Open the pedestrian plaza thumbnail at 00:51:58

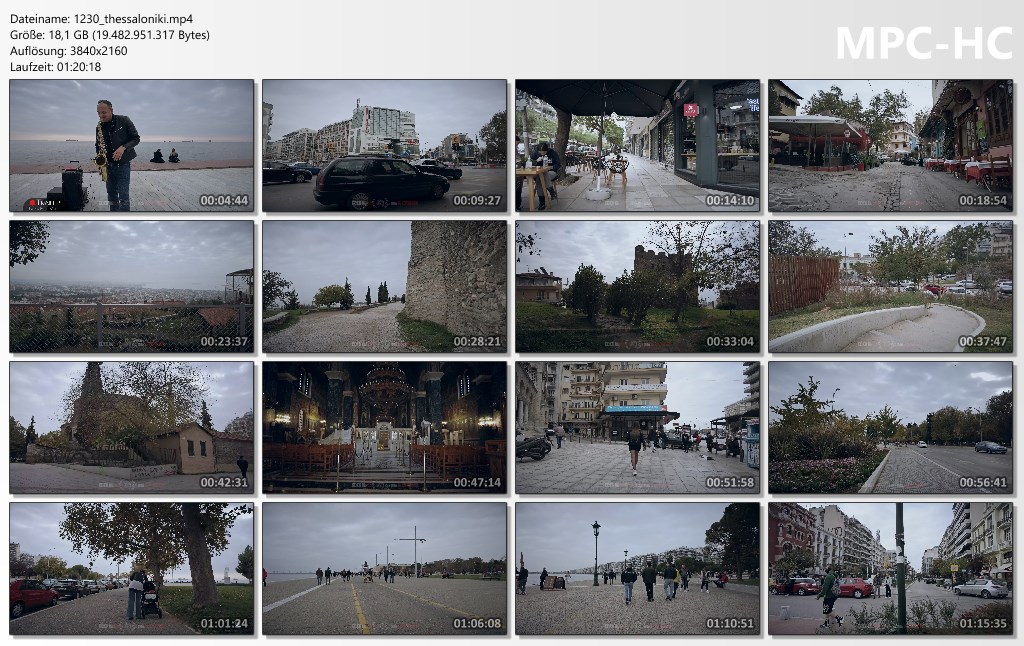(637, 428)
